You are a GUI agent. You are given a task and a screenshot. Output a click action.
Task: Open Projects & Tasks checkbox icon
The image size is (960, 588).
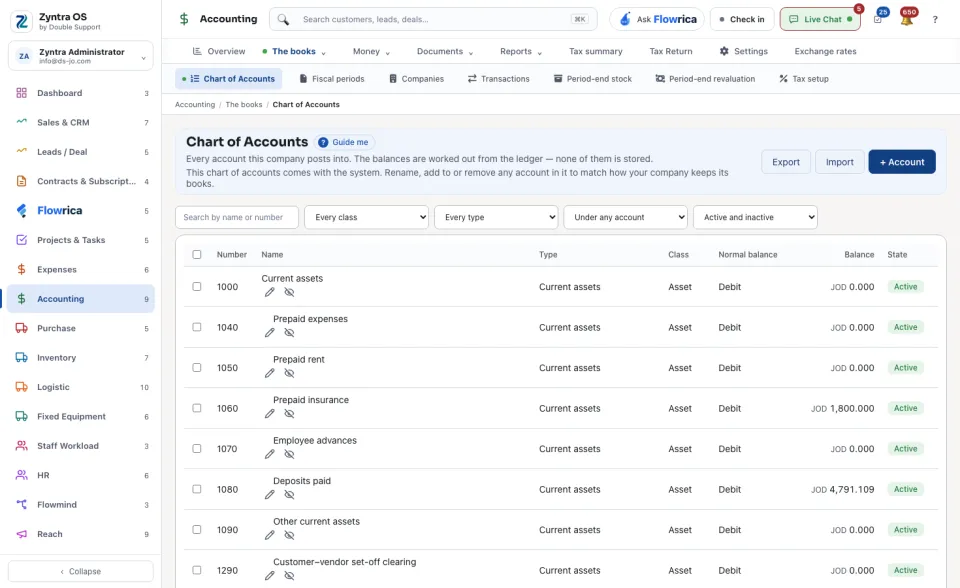[21, 239]
